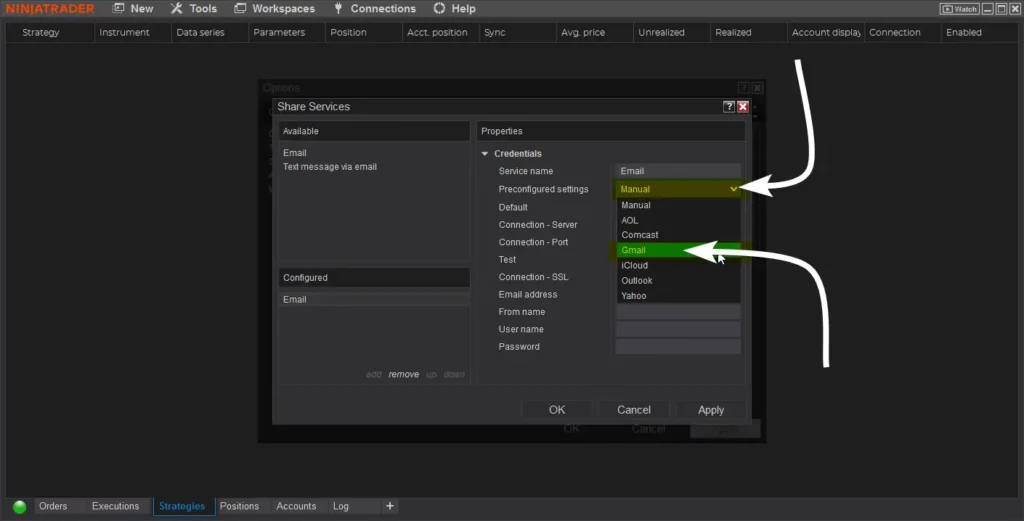Open the Workspaces menu
The height and width of the screenshot is (521, 1024).
point(274,8)
